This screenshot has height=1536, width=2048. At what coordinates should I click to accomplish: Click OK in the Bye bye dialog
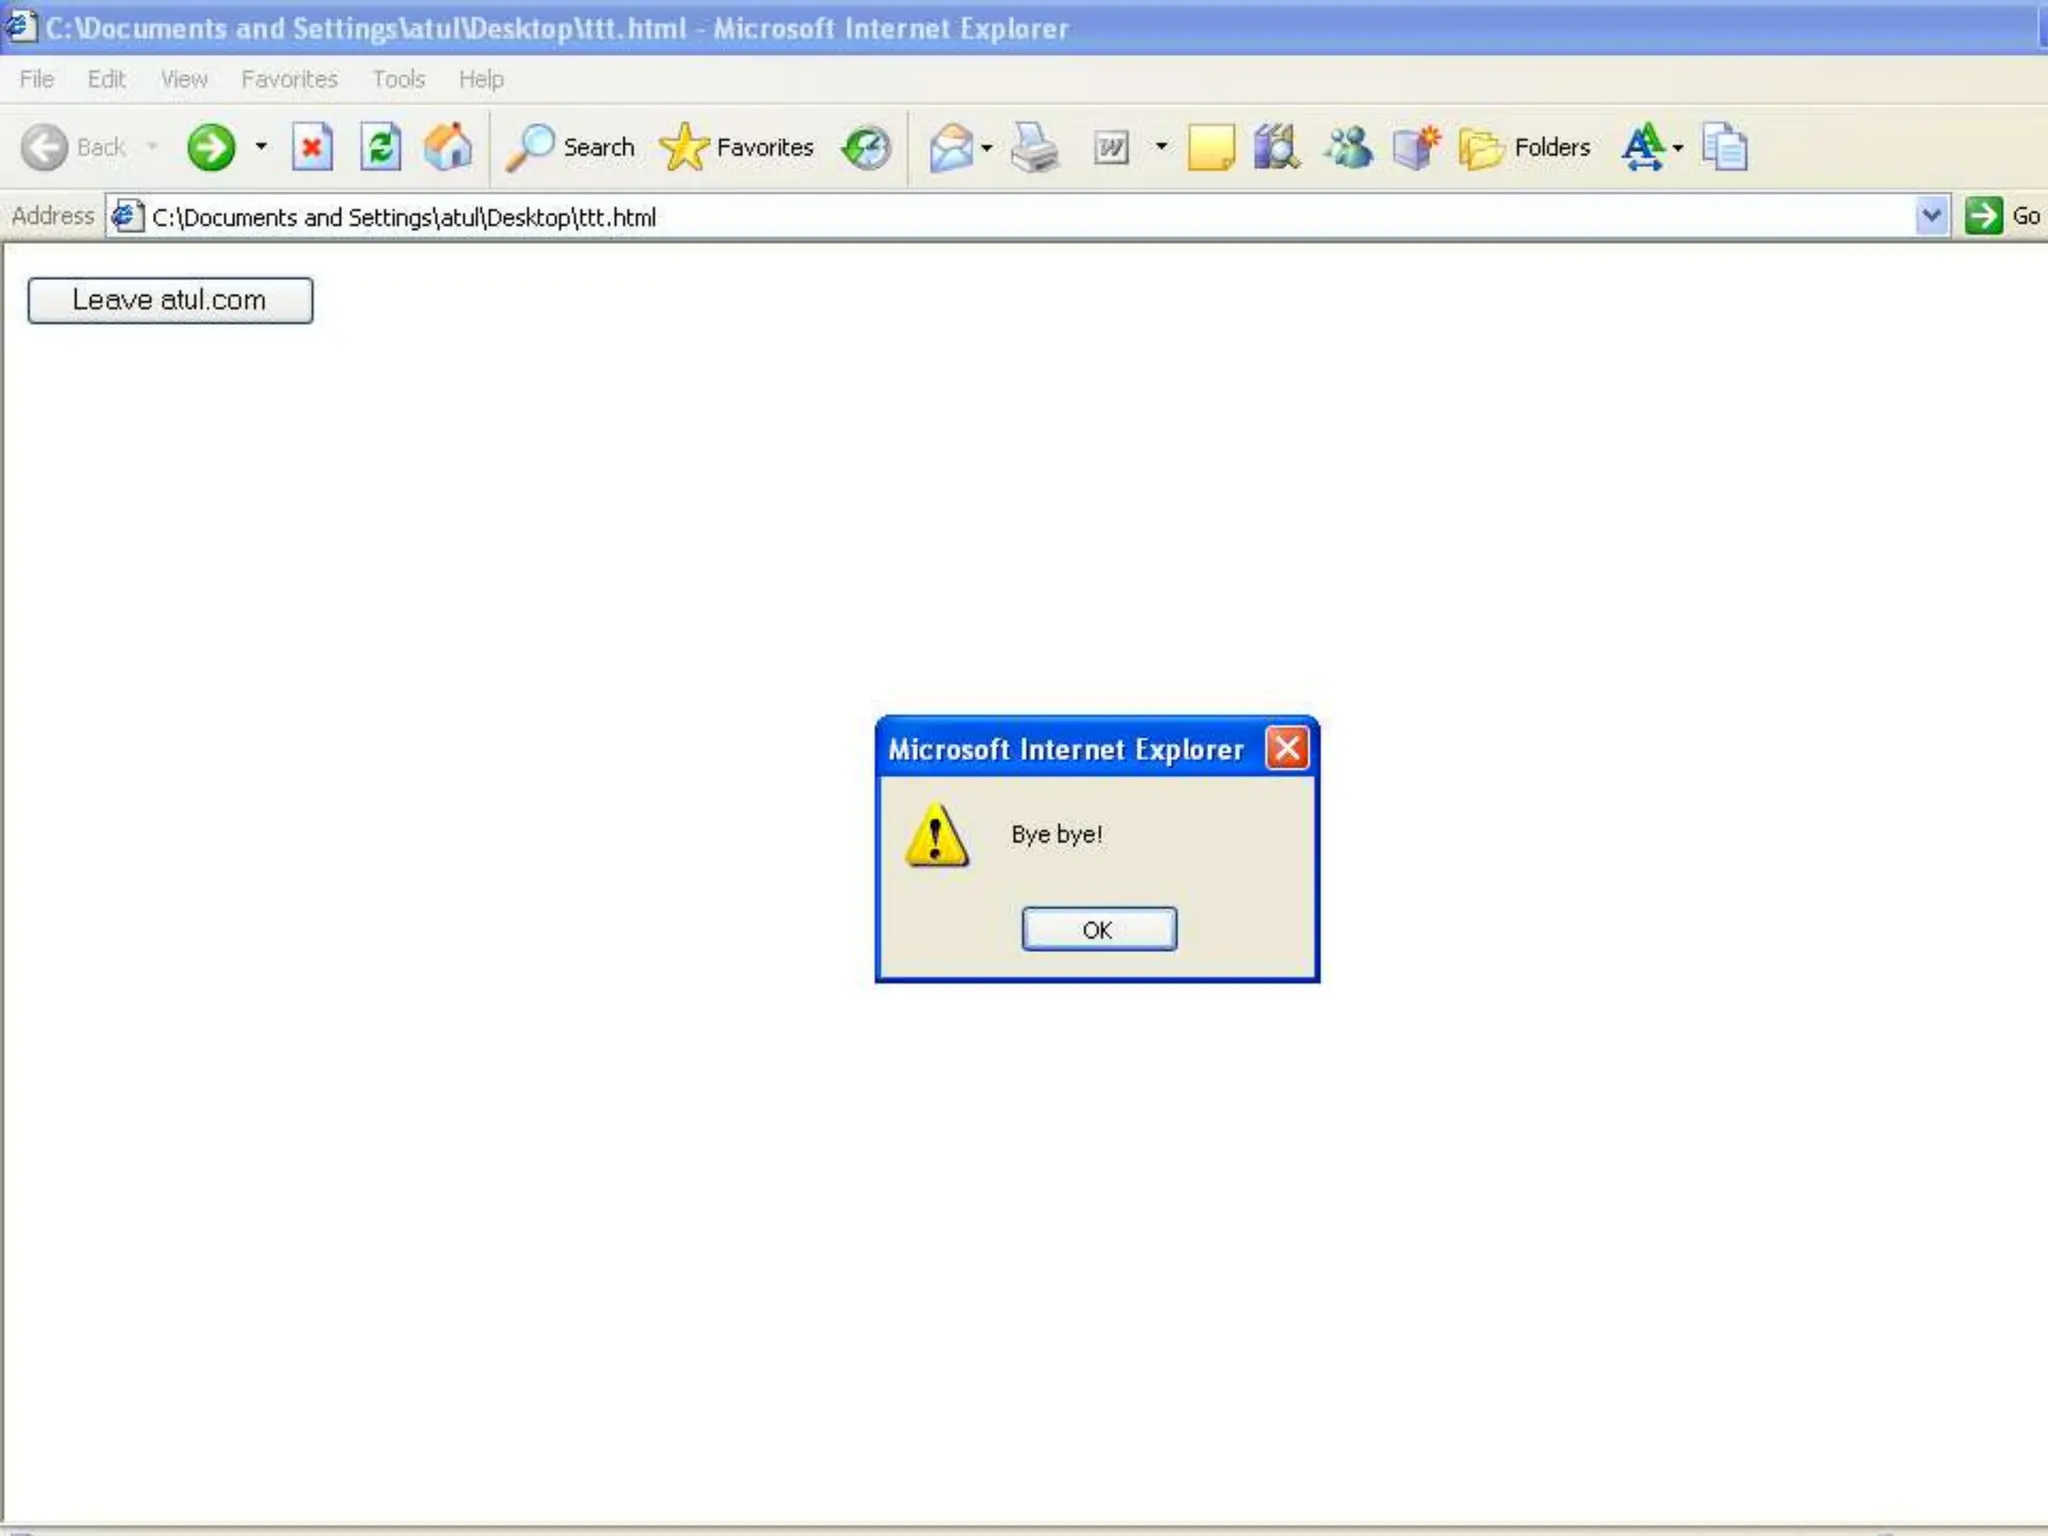[x=1098, y=929]
